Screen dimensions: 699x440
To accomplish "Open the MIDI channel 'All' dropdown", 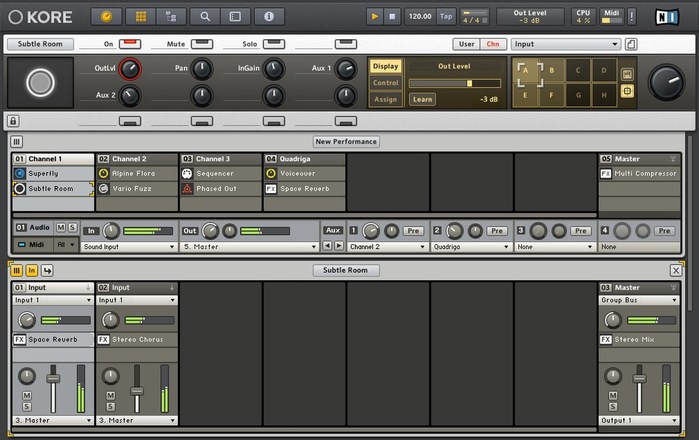I will tap(66, 244).
